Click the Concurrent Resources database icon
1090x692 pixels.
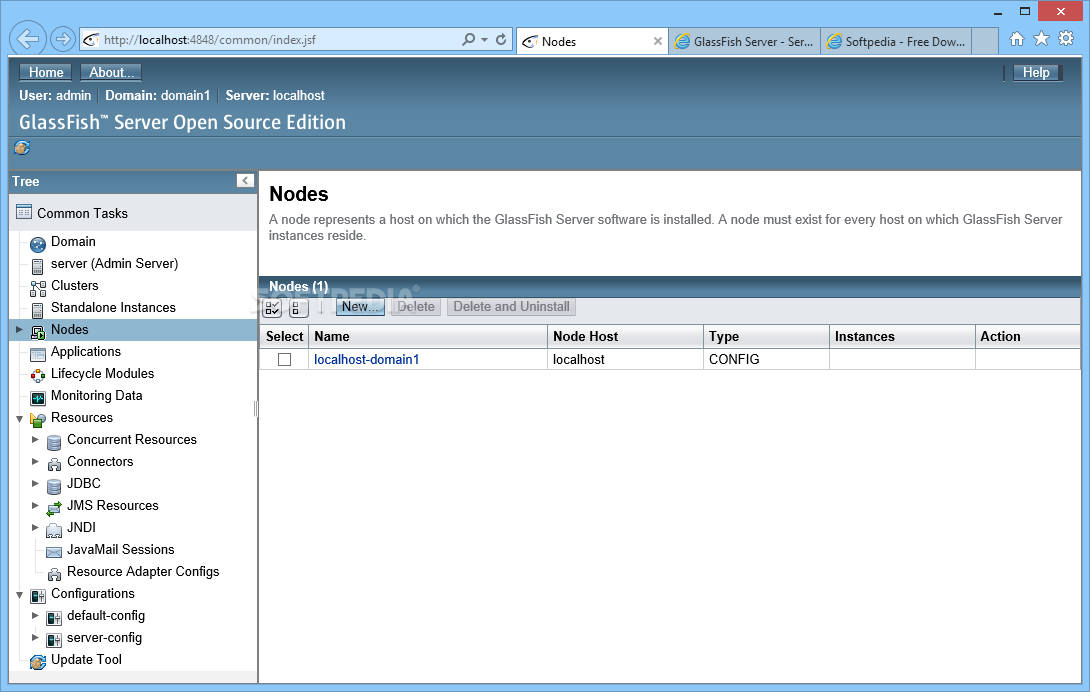pyautogui.click(x=54, y=442)
